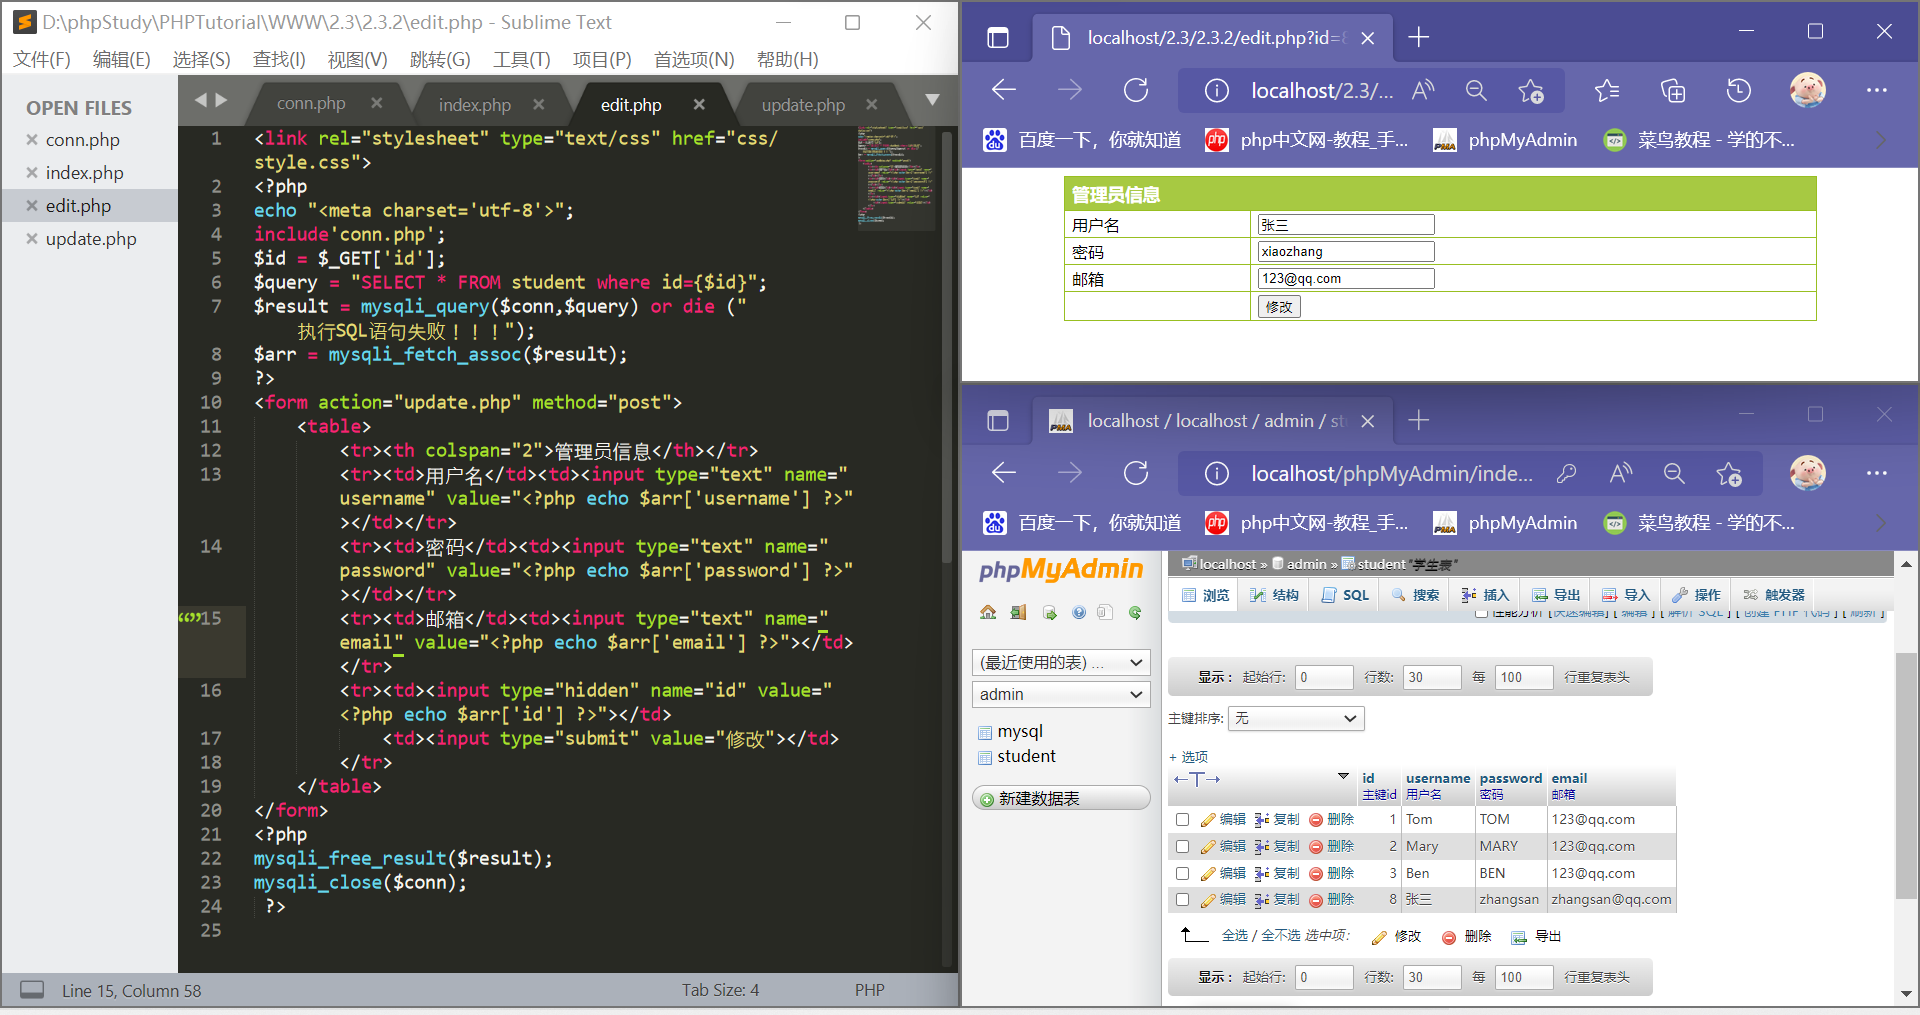The width and height of the screenshot is (1920, 1015).
Task: Click the 修改 submit button on the form
Action: pyautogui.click(x=1279, y=307)
